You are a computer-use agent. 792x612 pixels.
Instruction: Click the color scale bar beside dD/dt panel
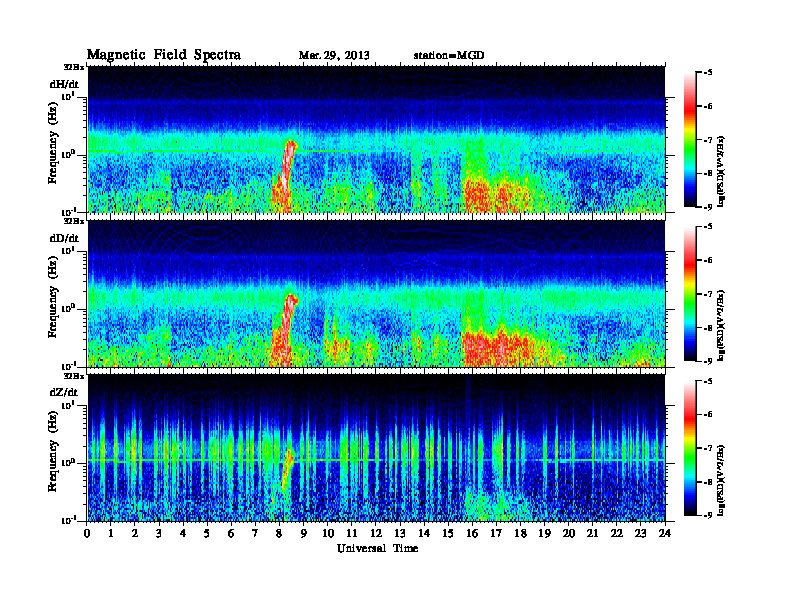point(690,294)
